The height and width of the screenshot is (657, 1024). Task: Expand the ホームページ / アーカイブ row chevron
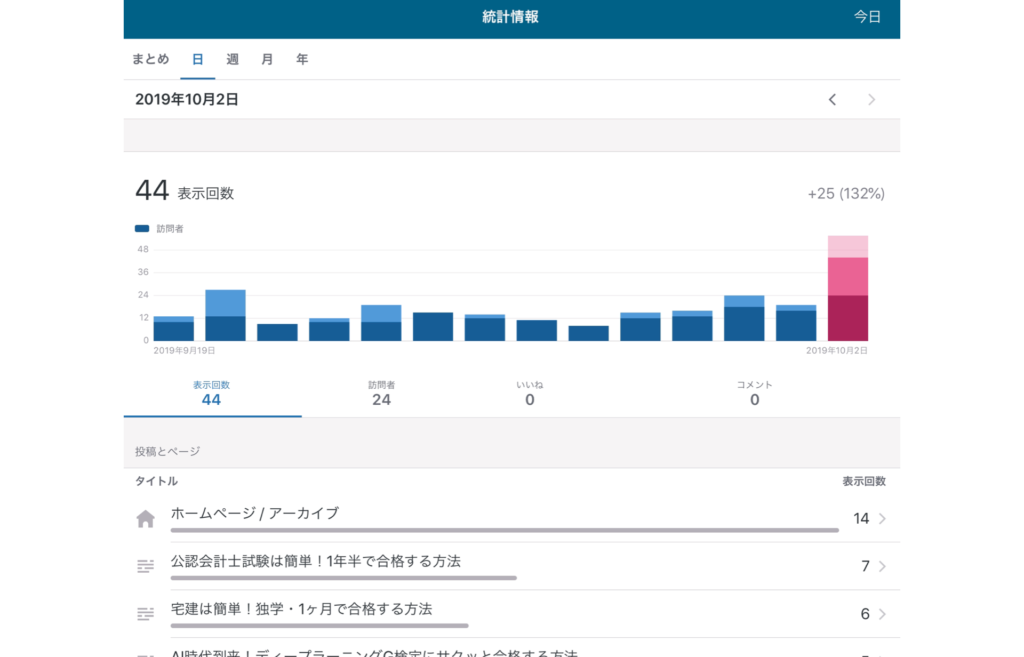click(881, 518)
